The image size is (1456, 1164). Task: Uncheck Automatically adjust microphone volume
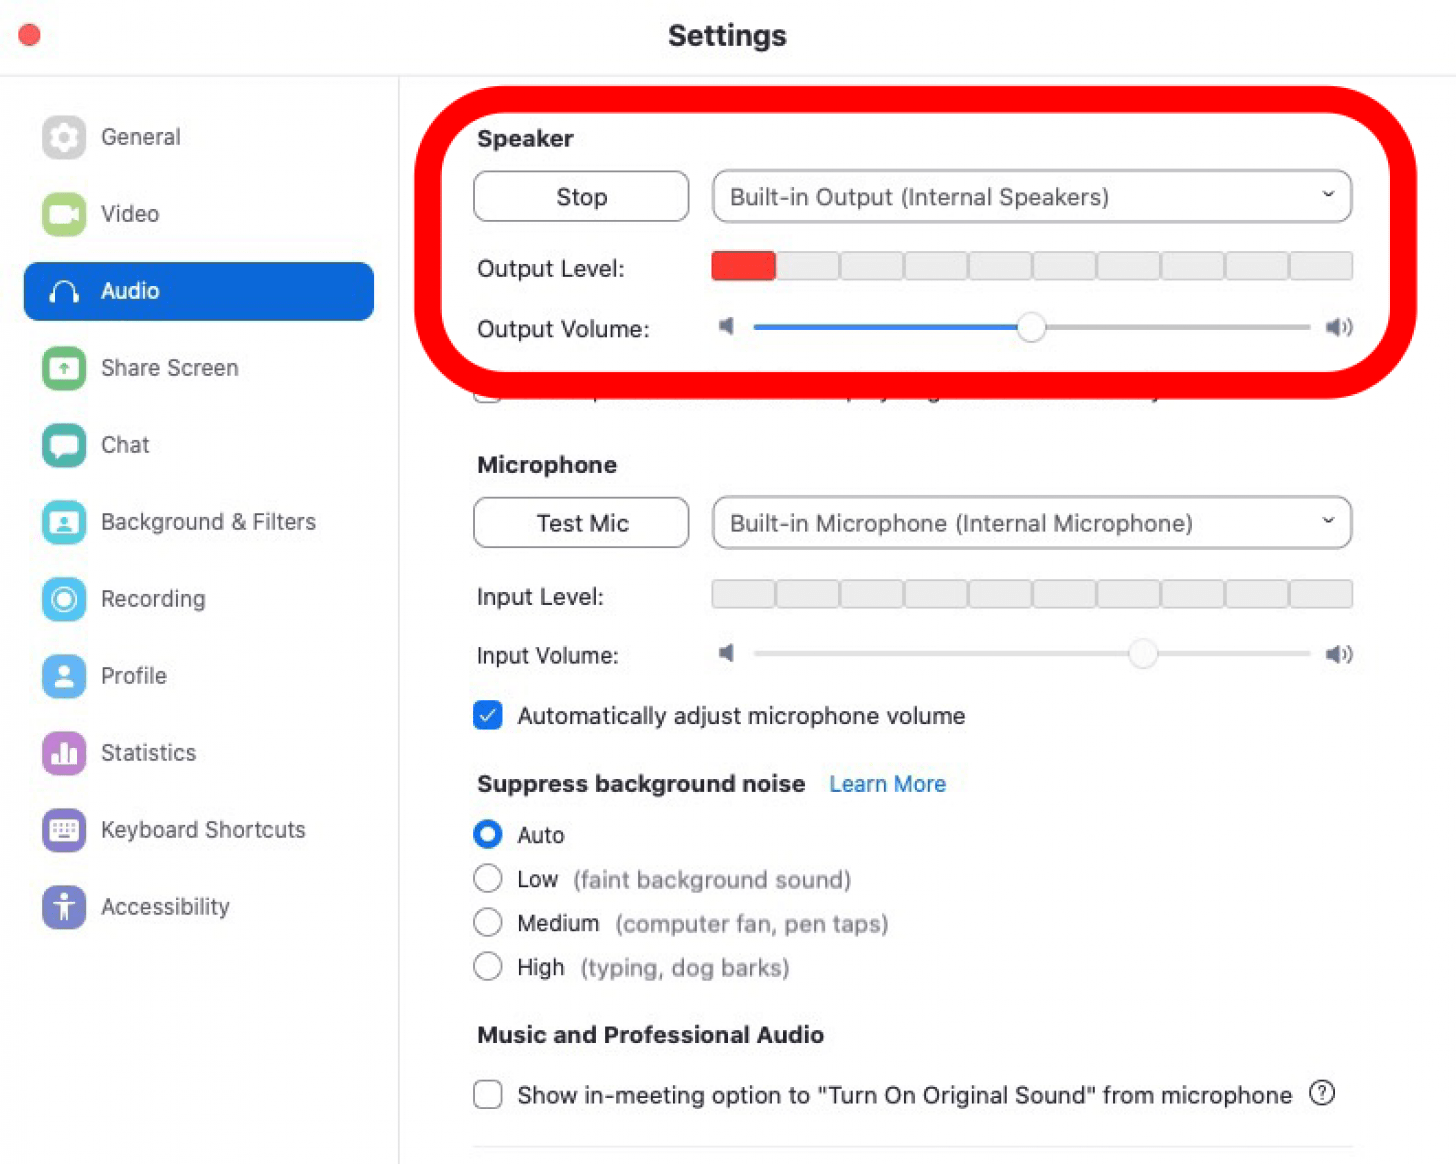pos(488,716)
